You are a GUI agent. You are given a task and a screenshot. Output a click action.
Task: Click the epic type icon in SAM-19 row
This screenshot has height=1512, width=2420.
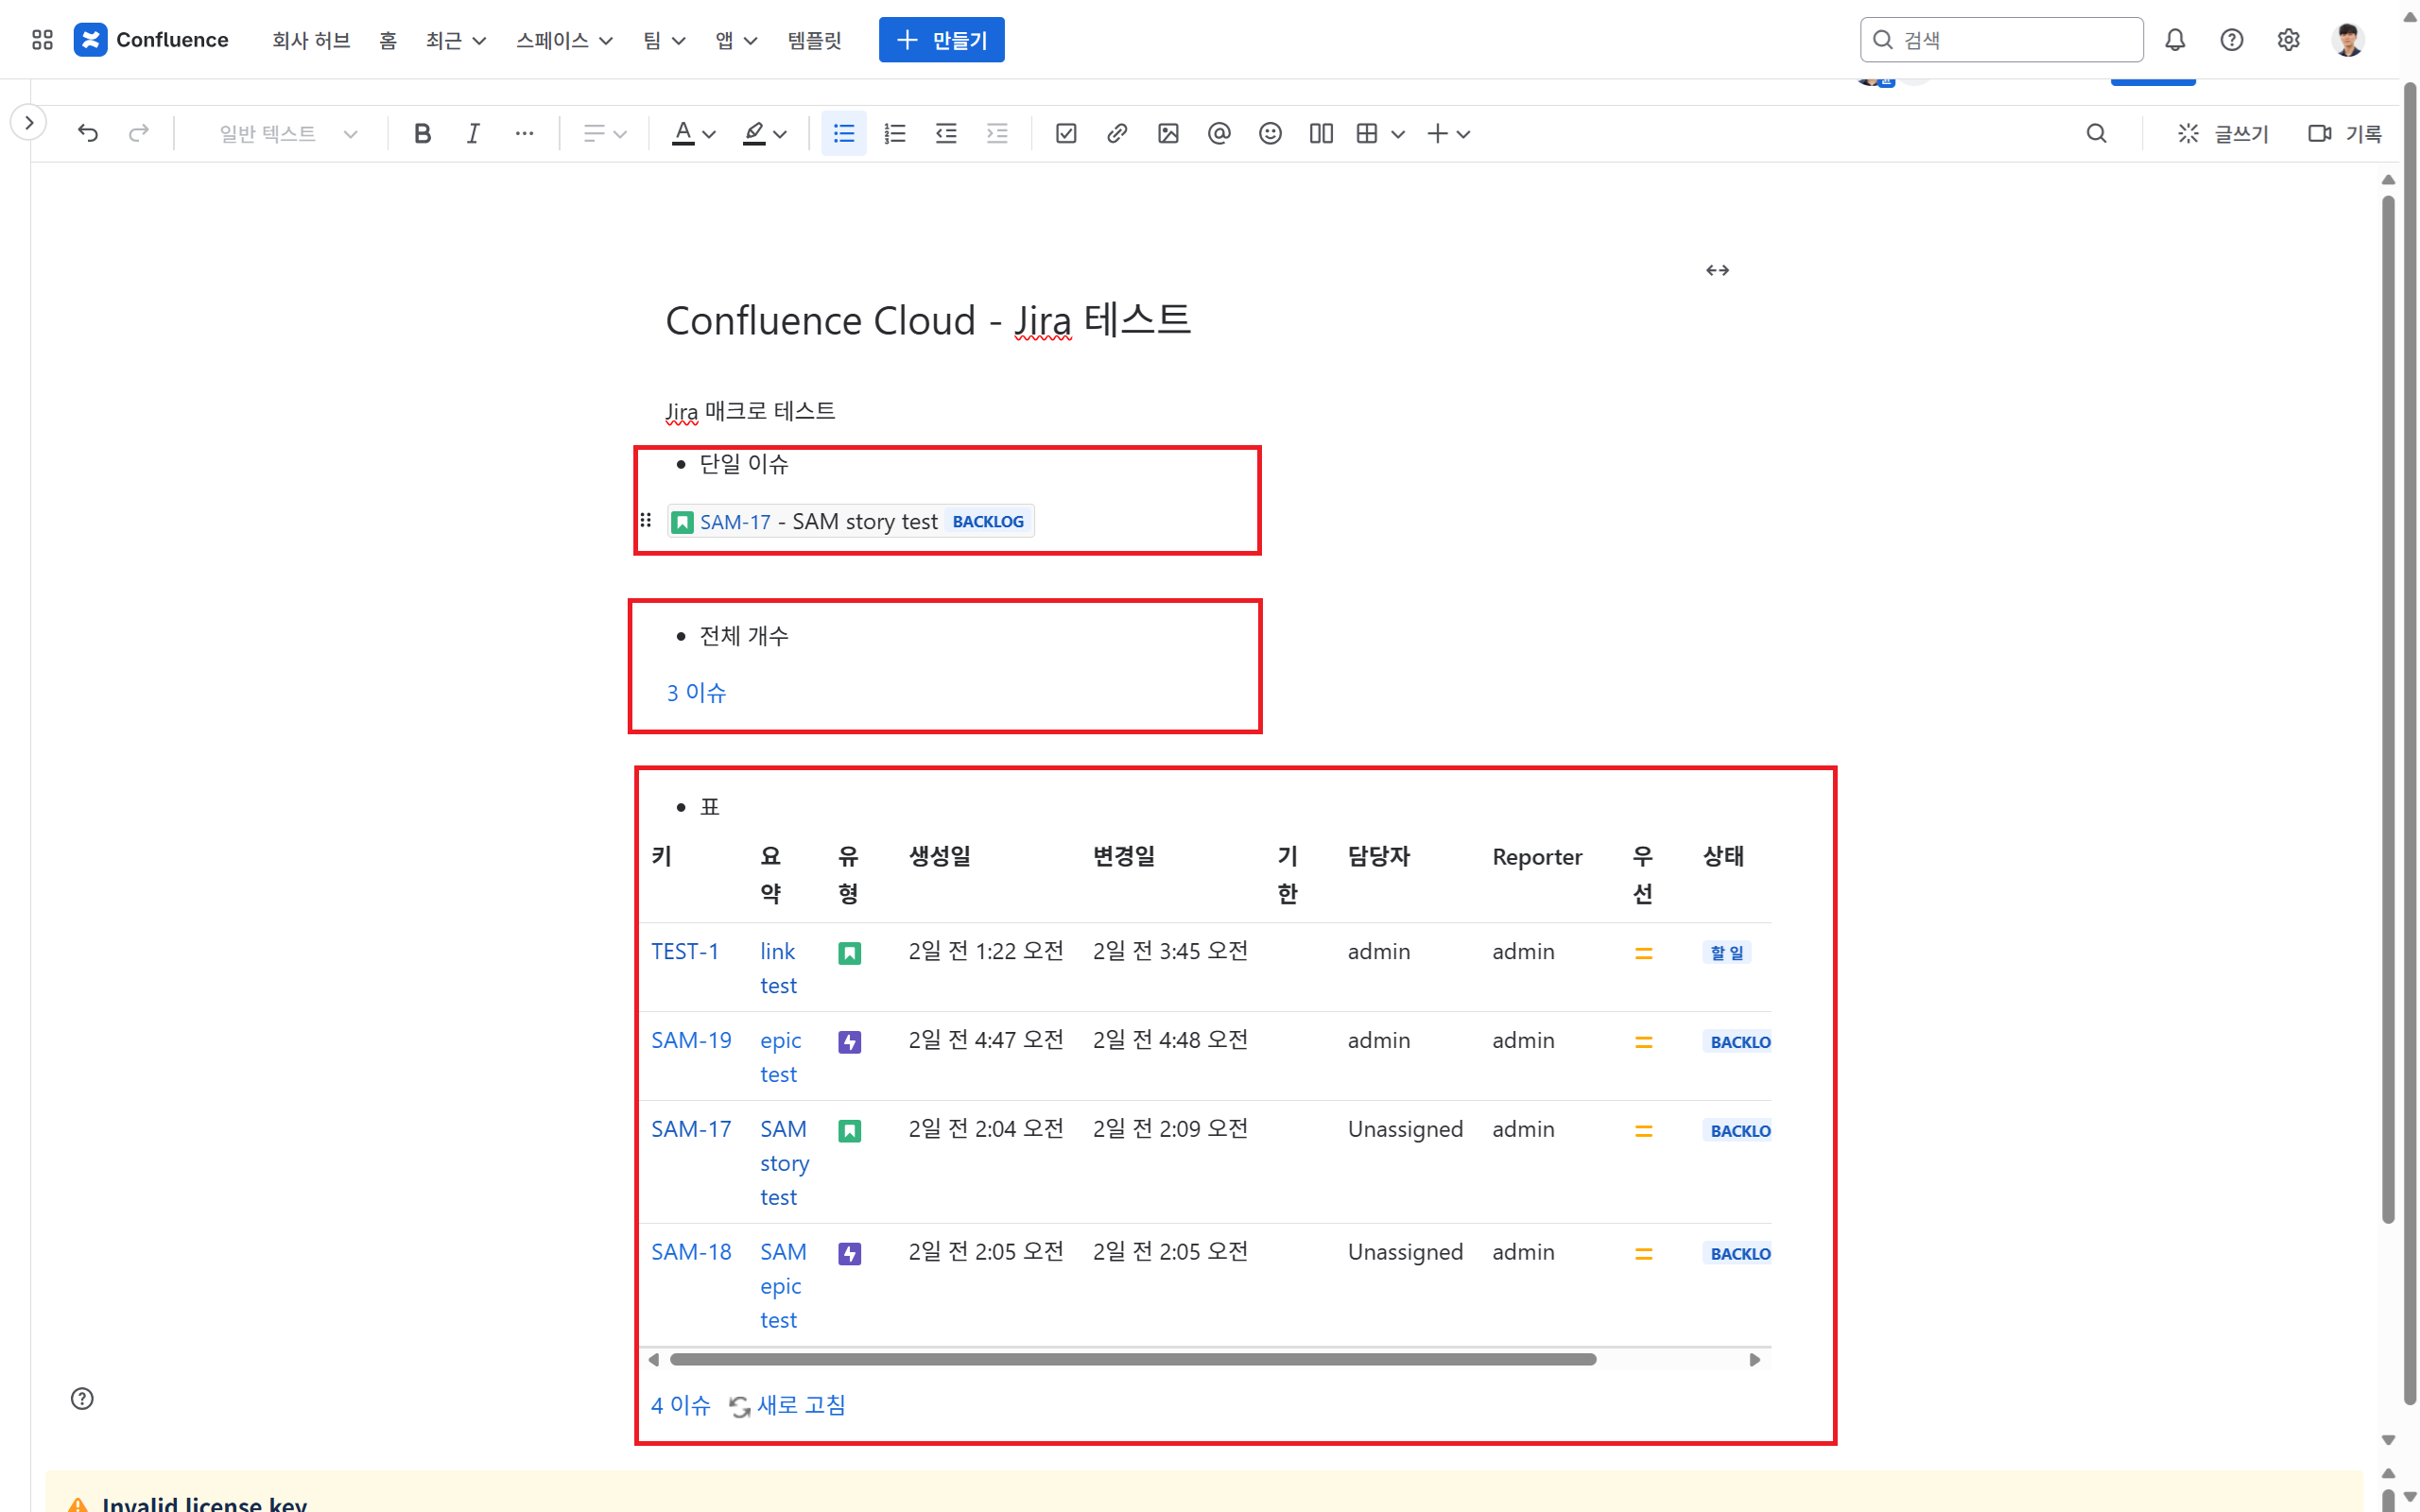pyautogui.click(x=849, y=1042)
